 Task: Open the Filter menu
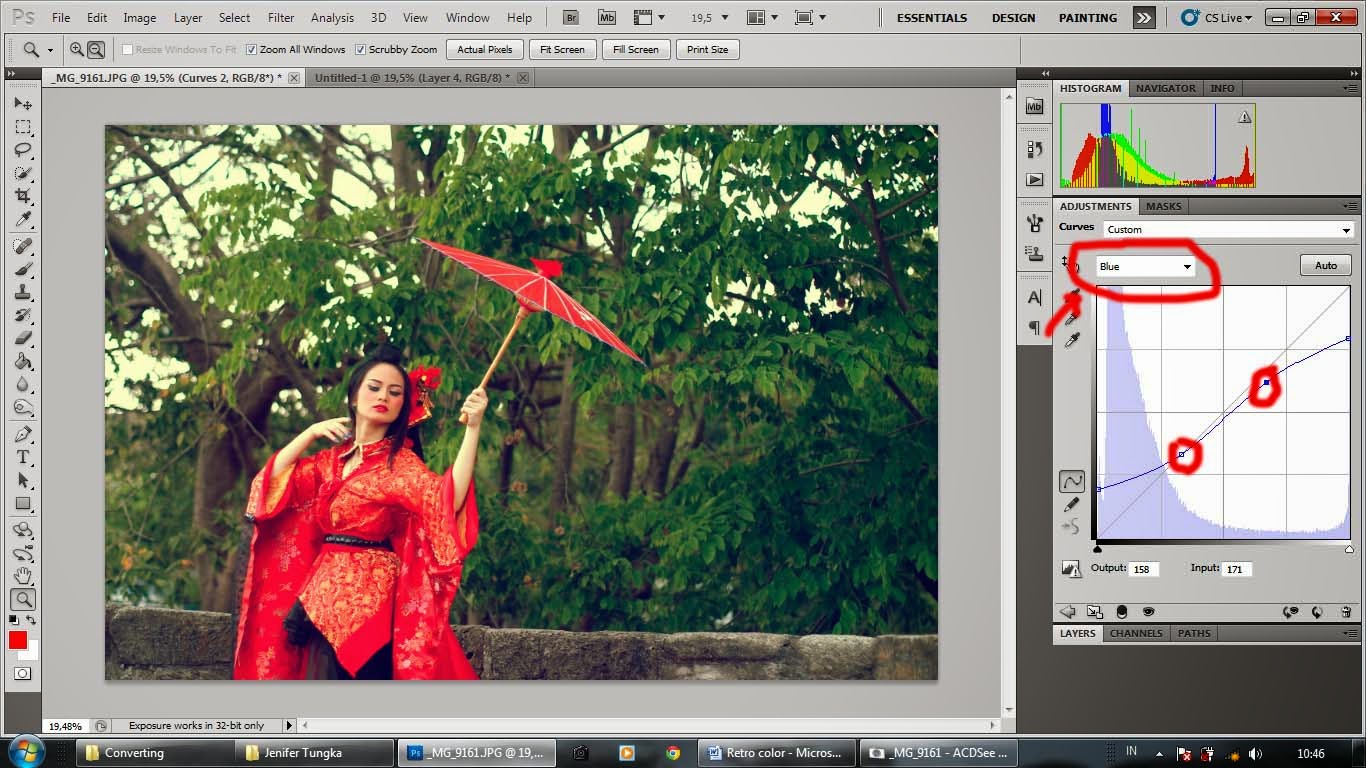click(281, 18)
